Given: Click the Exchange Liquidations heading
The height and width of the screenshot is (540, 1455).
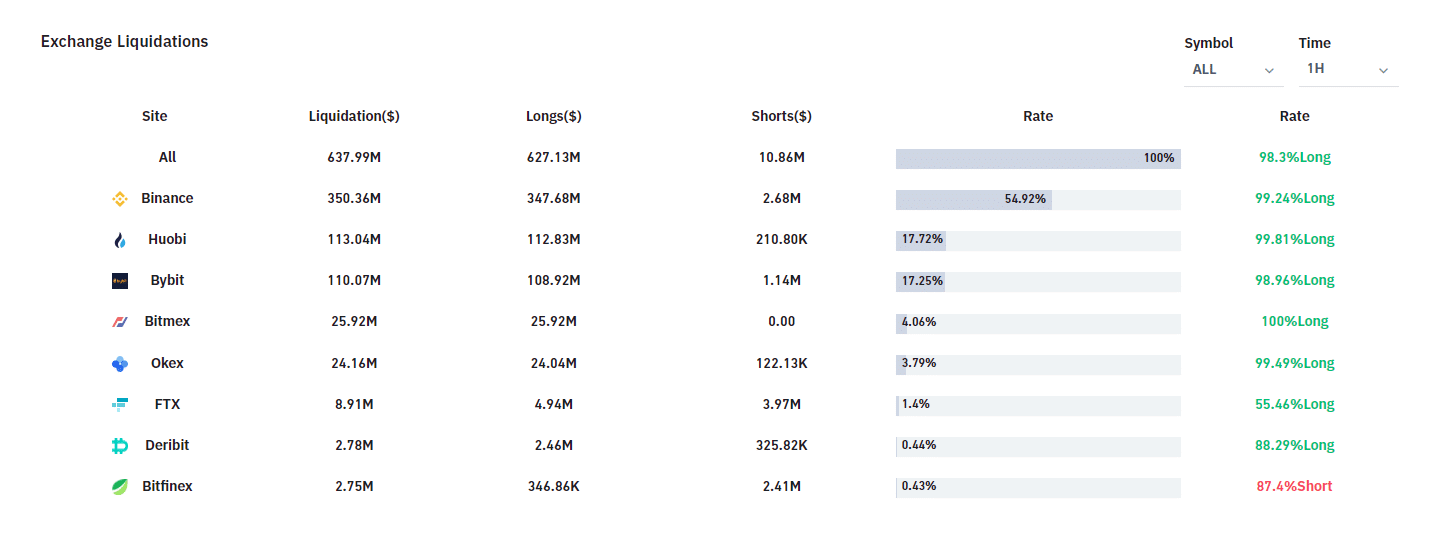Looking at the screenshot, I should 124,42.
